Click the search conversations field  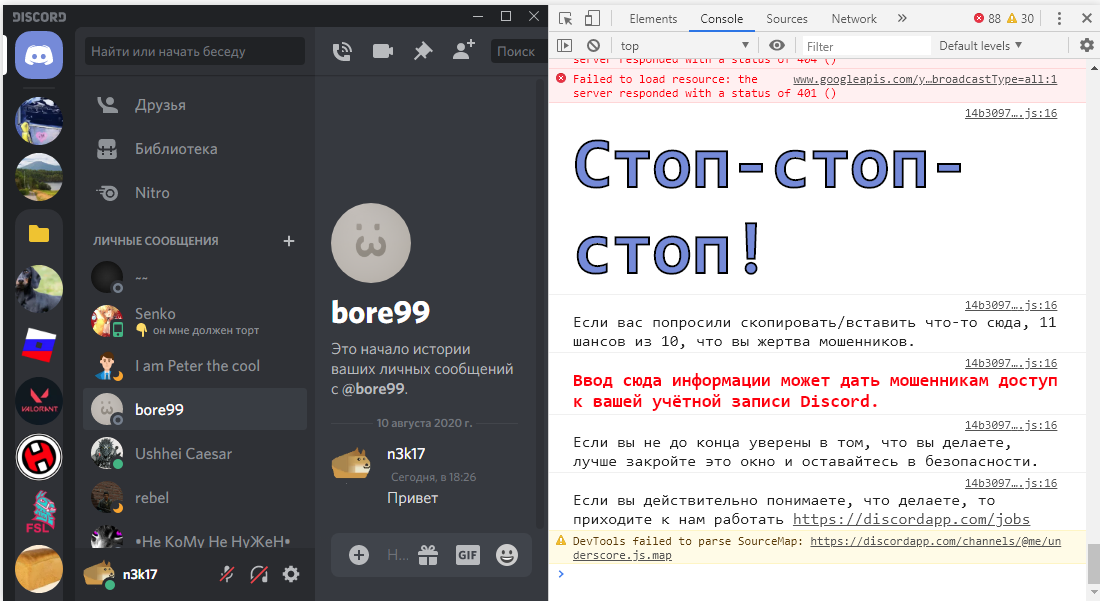(195, 51)
